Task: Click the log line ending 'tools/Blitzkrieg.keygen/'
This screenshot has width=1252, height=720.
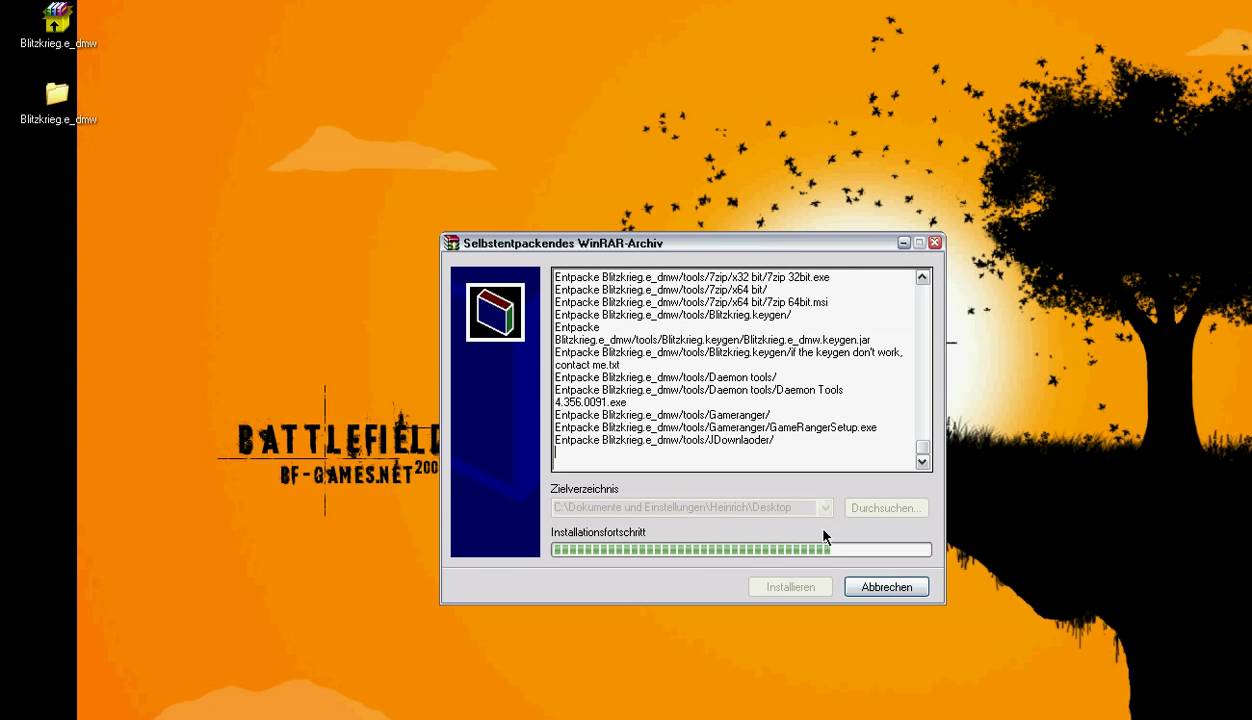Action: click(x=673, y=315)
